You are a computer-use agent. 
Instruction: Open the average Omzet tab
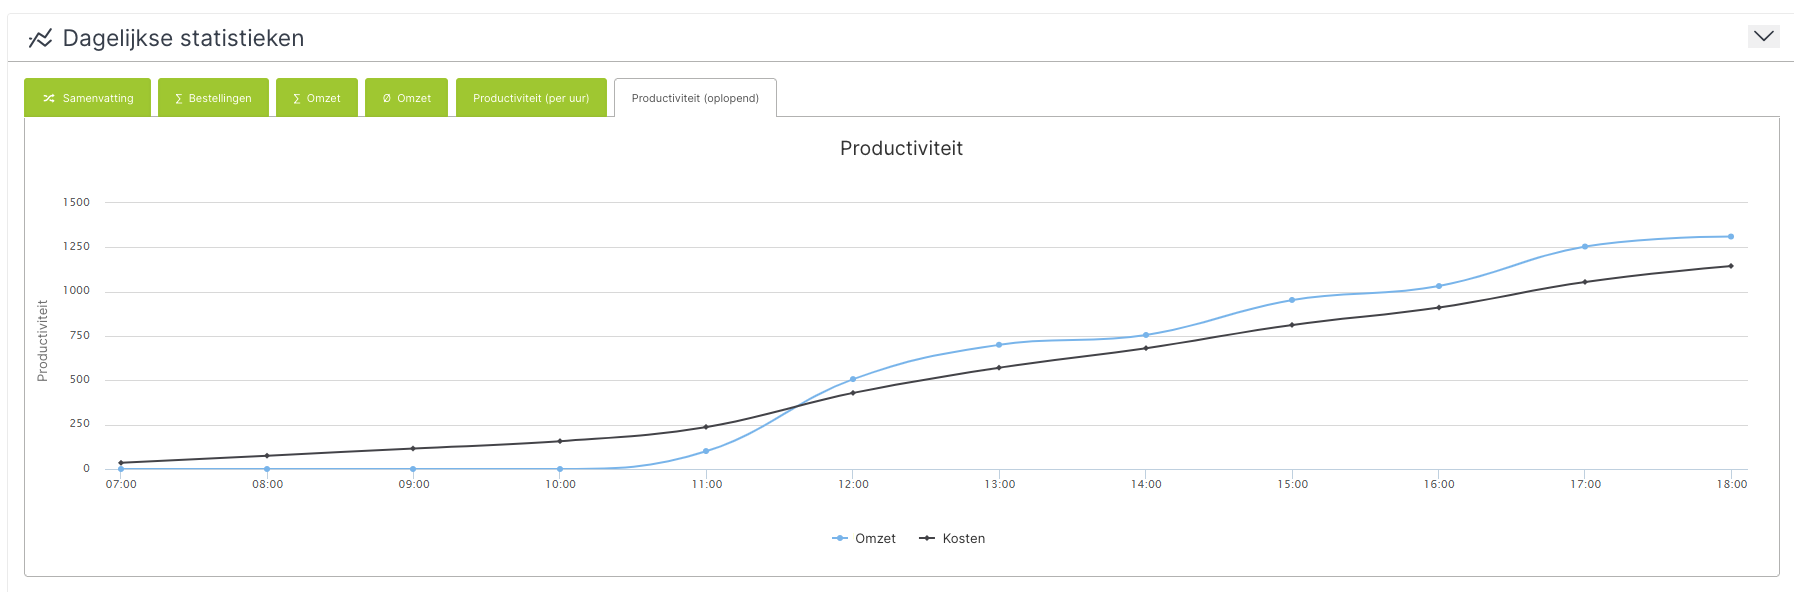[406, 98]
